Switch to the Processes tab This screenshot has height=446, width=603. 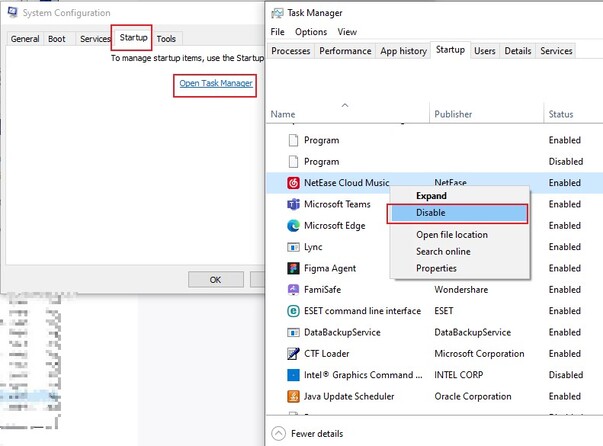pyautogui.click(x=290, y=51)
